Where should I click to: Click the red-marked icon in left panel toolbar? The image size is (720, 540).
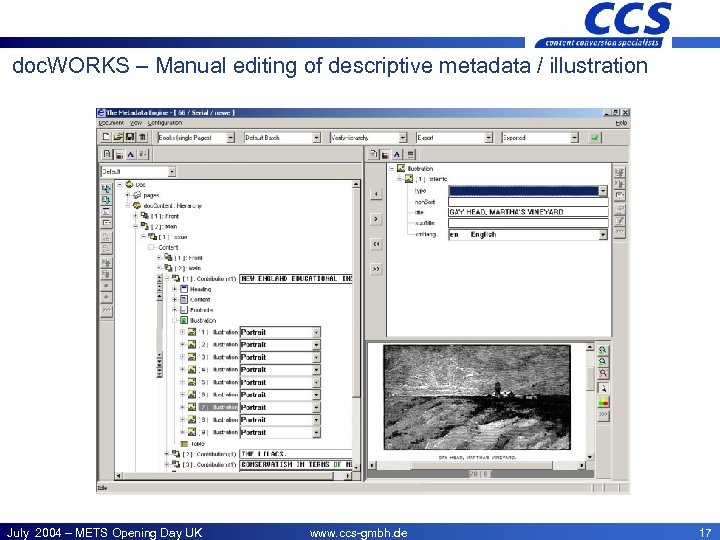(x=119, y=154)
